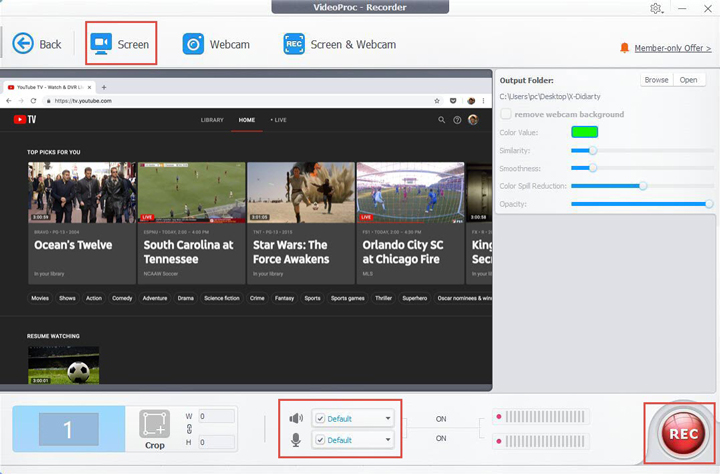
Task: Select monitor 1 display thumbnail
Action: coord(68,430)
